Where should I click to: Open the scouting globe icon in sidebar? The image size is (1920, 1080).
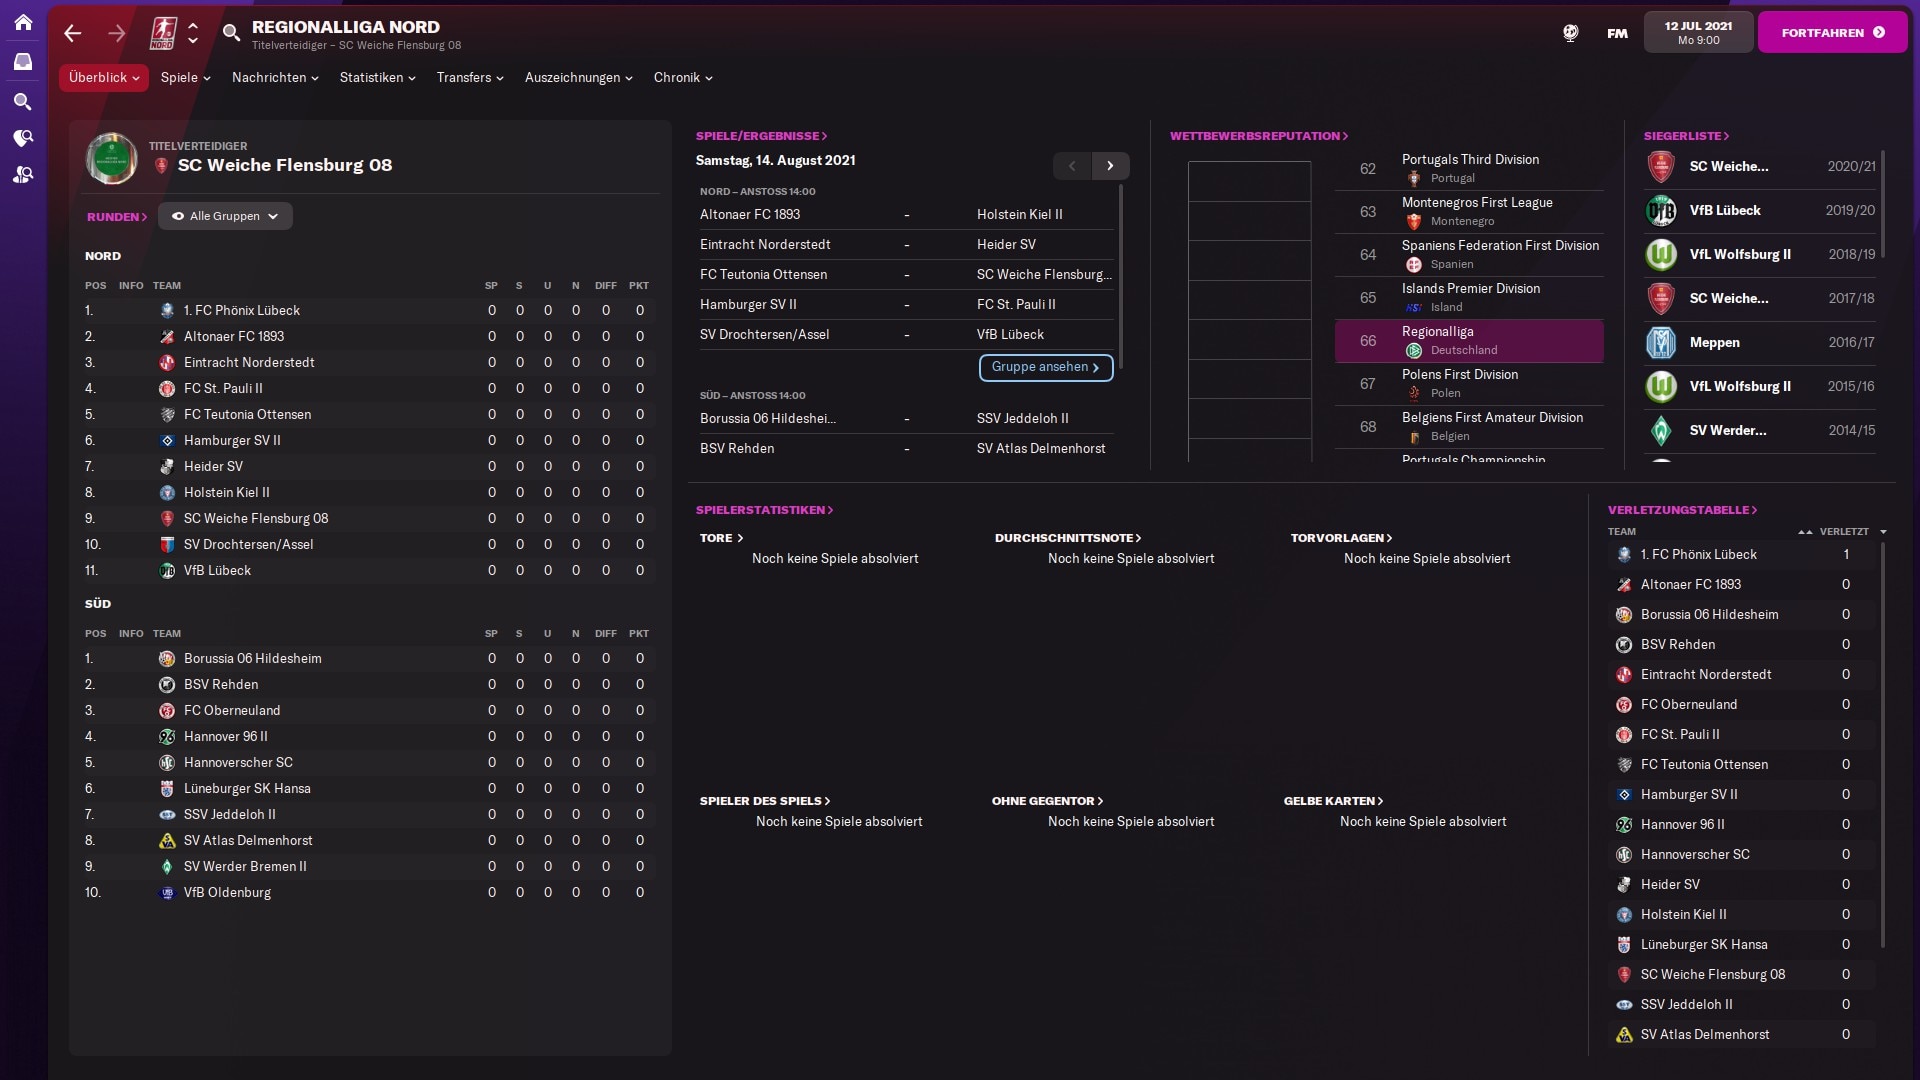pos(23,138)
